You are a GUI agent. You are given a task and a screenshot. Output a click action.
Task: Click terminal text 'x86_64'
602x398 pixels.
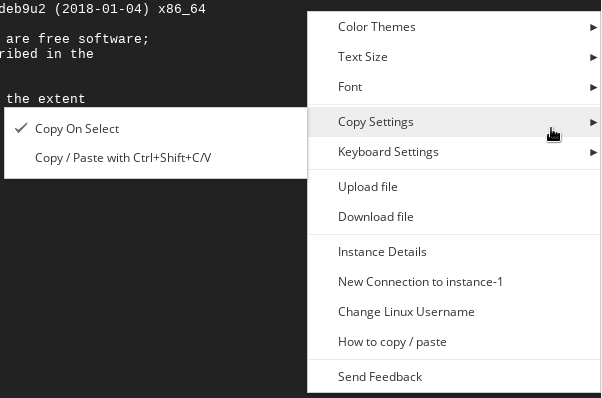[182, 9]
